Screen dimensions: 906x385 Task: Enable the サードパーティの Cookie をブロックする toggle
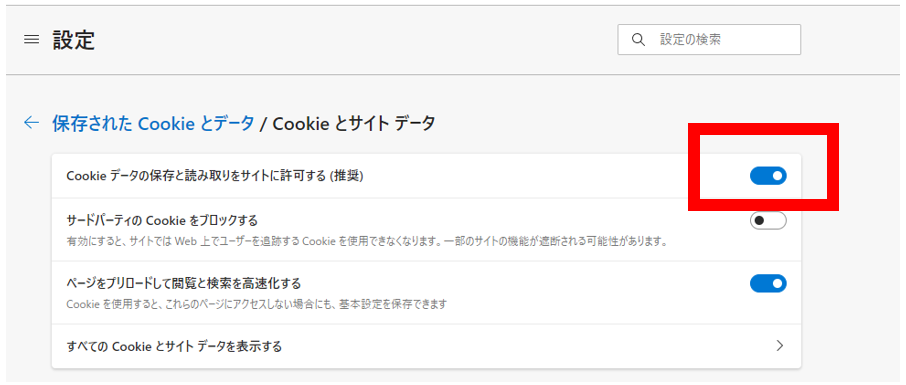(768, 221)
